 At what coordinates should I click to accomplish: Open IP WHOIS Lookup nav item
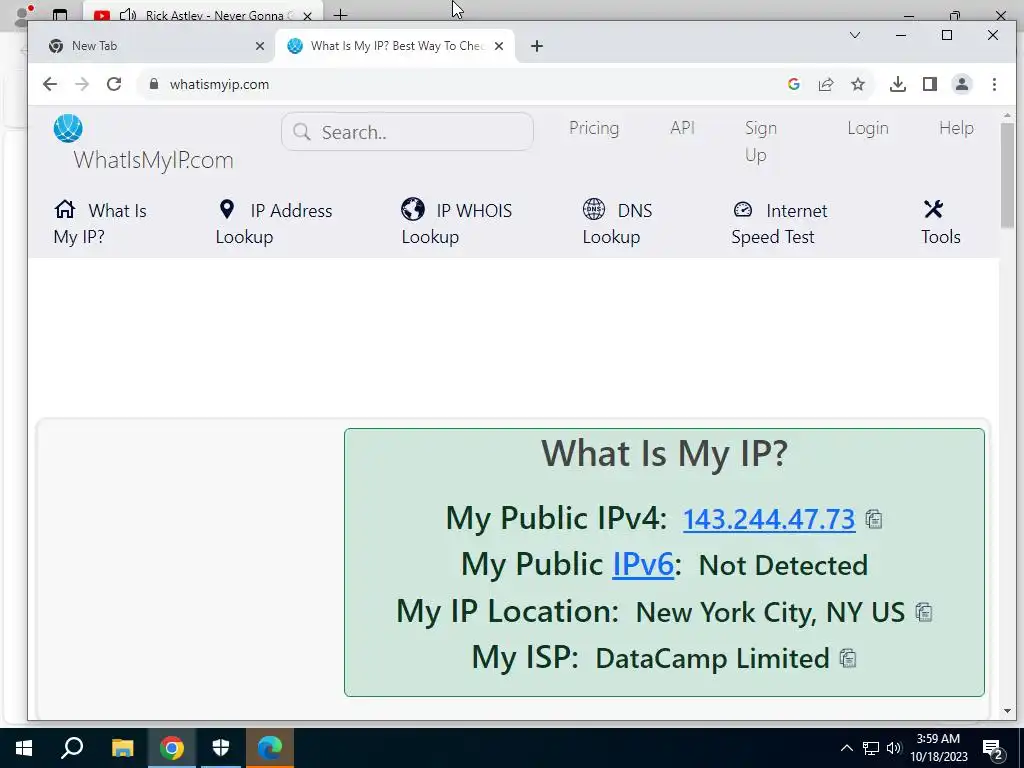(456, 223)
